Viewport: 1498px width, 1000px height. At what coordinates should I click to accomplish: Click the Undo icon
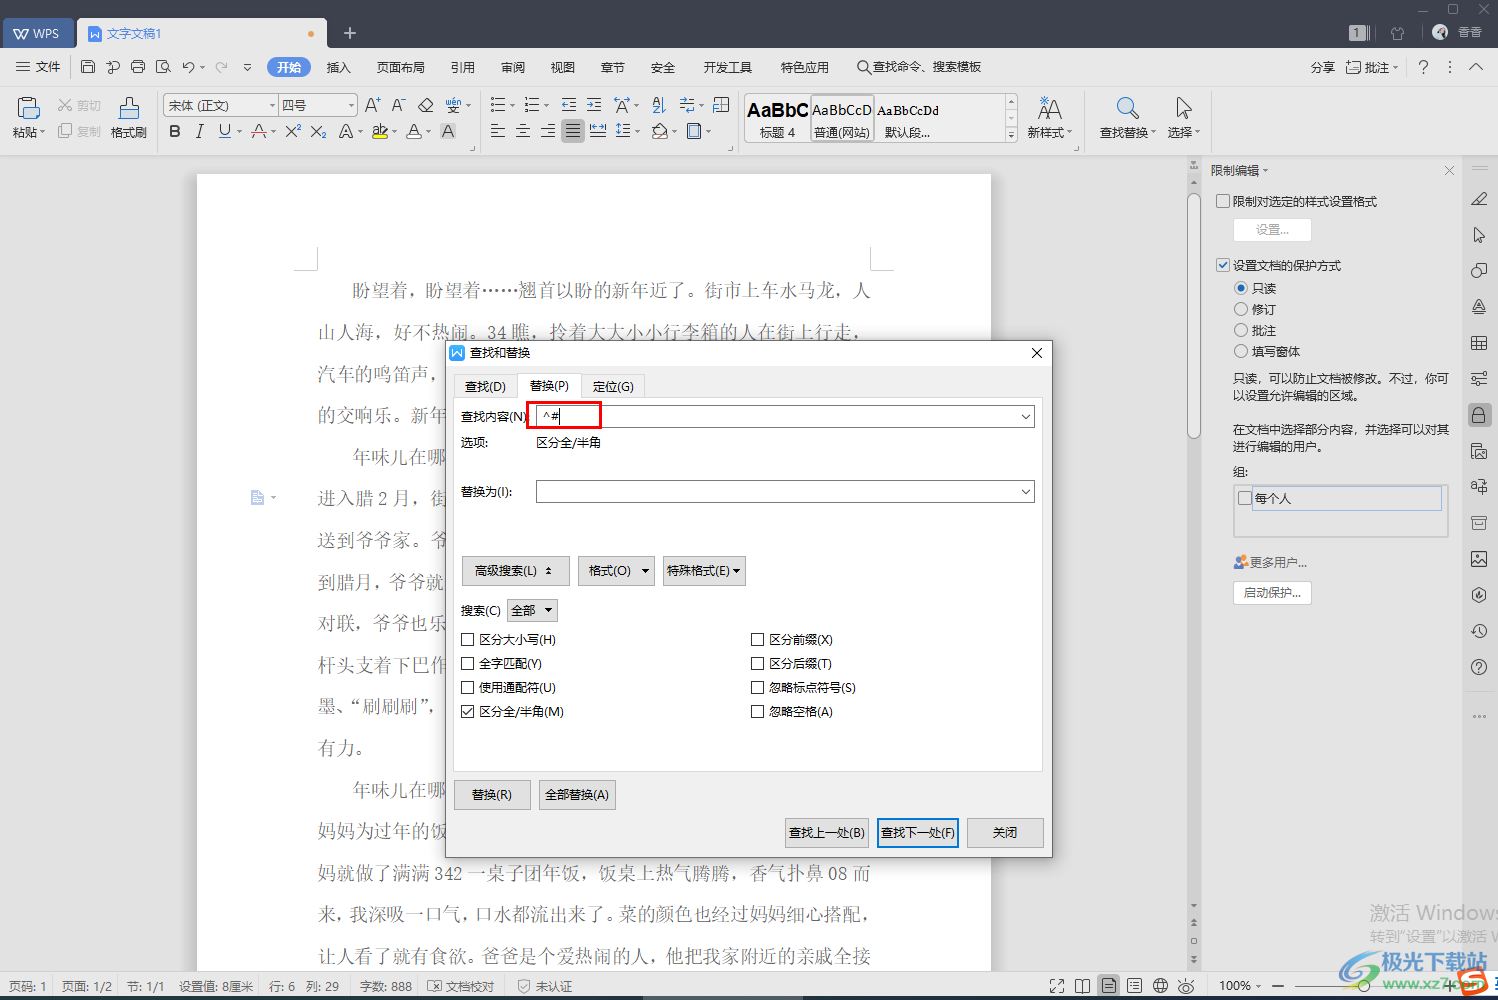coord(188,67)
